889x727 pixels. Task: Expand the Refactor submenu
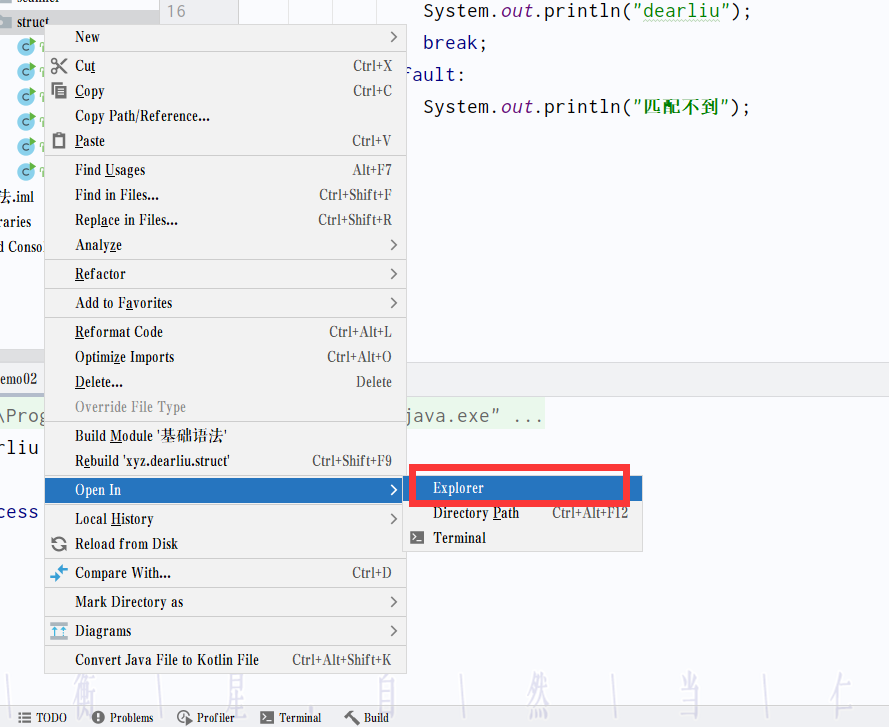point(393,274)
